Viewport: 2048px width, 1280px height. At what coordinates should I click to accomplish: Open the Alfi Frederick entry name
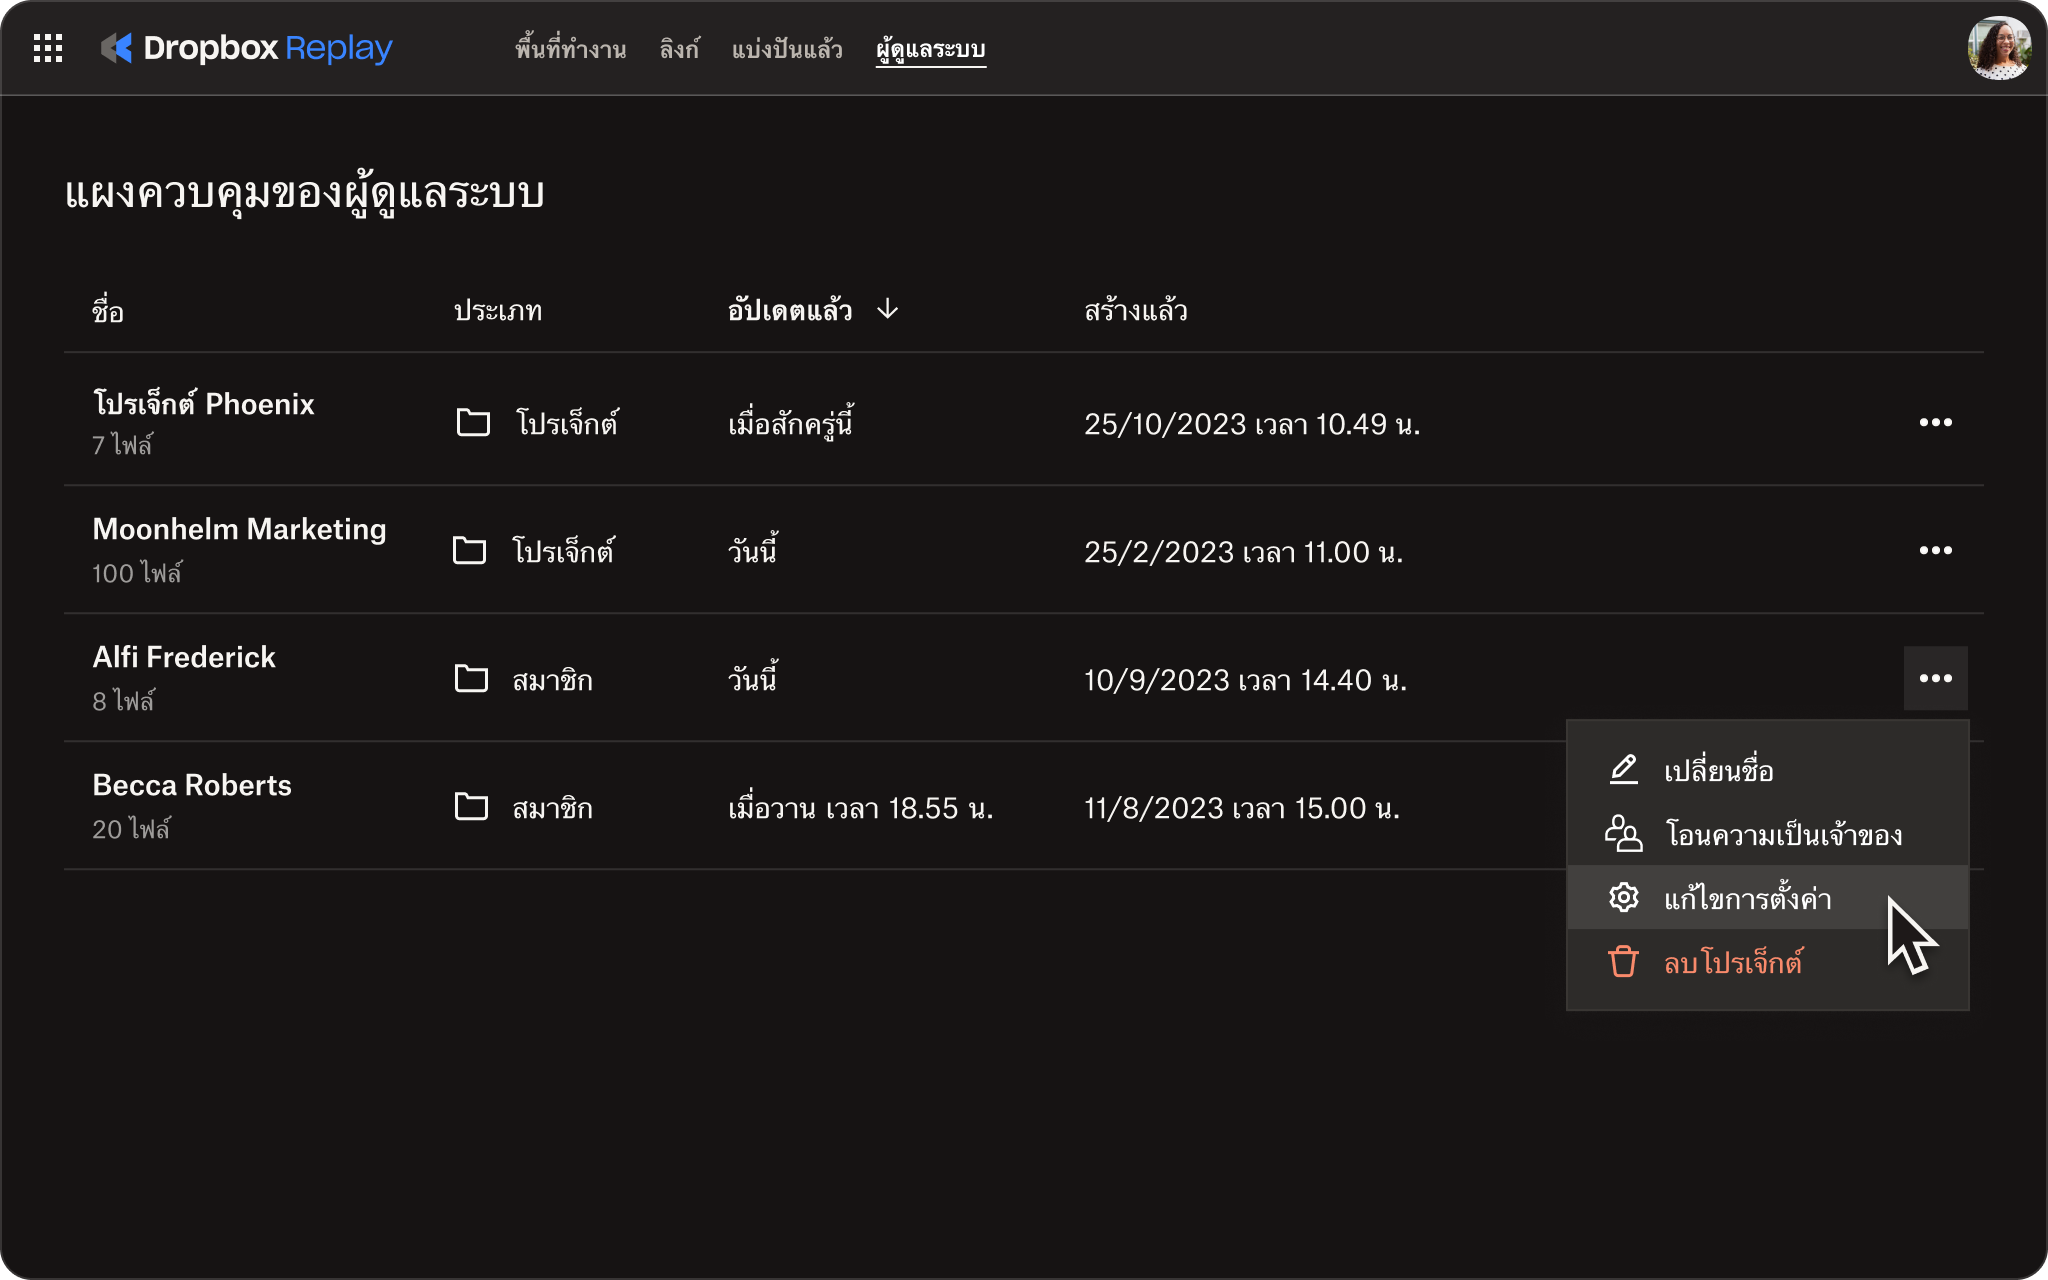(x=184, y=657)
